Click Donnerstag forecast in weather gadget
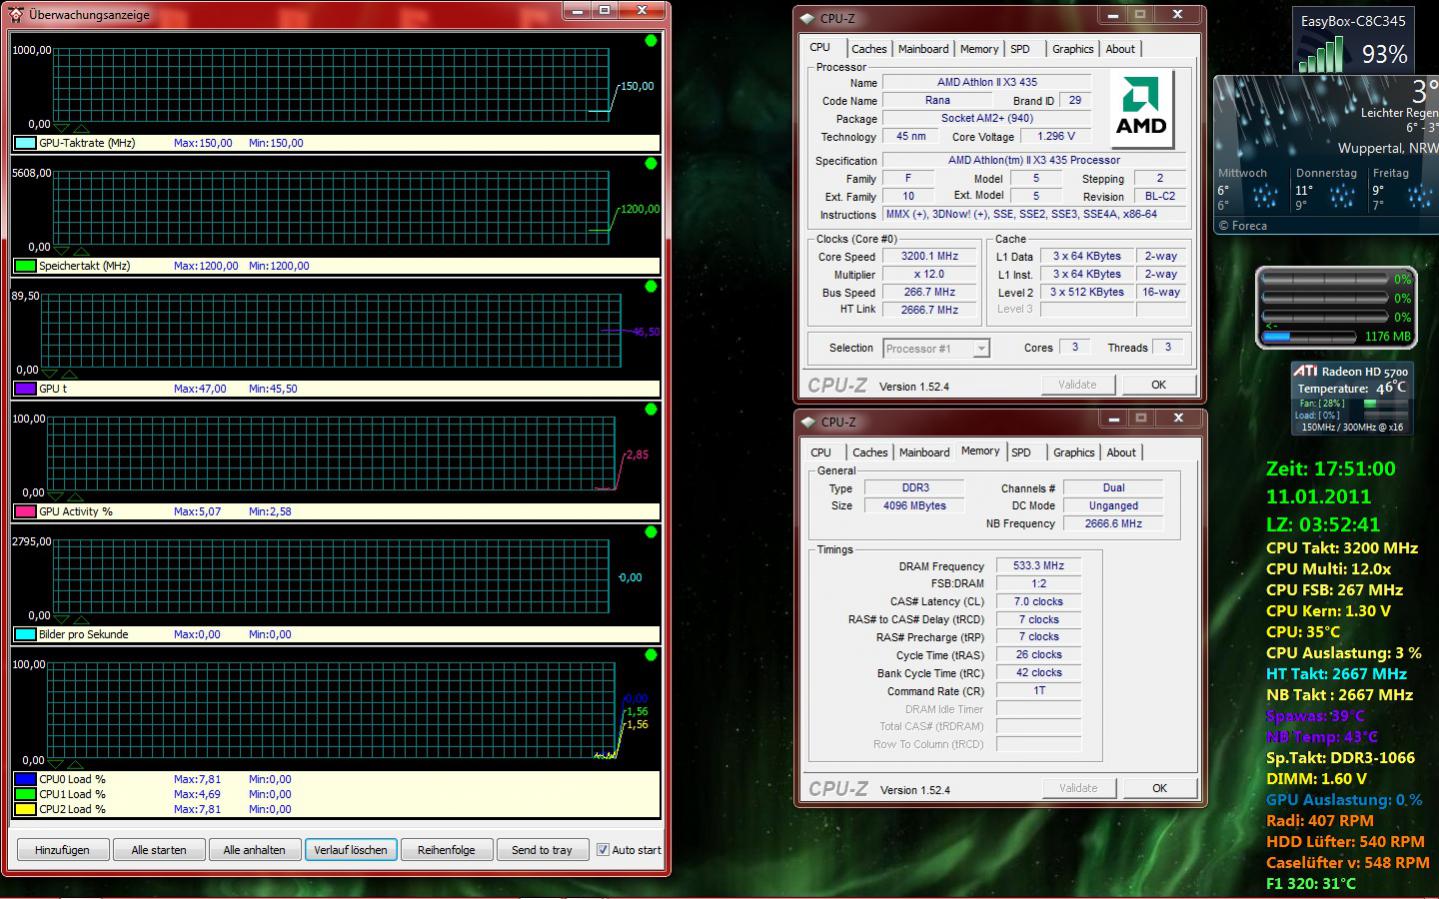The width and height of the screenshot is (1439, 899). click(x=1326, y=188)
